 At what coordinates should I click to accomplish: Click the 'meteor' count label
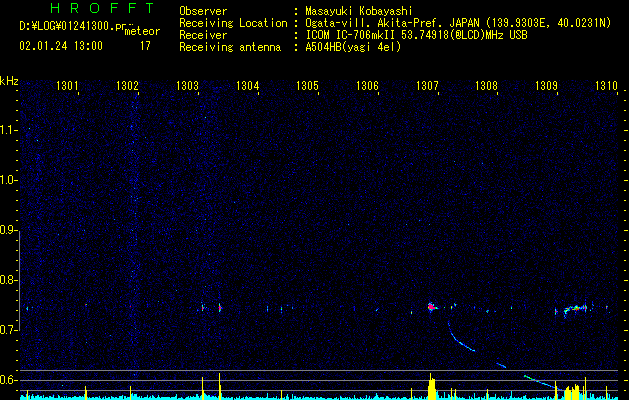tap(144, 31)
